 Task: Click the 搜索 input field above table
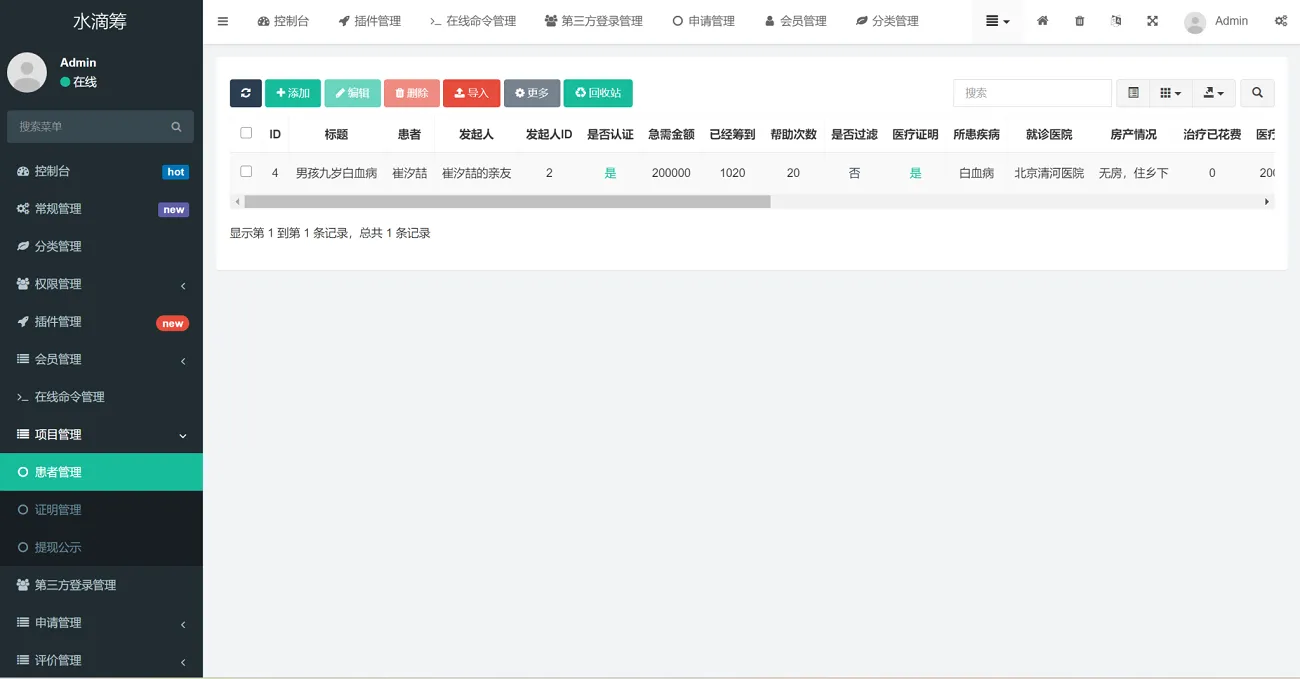click(1031, 93)
